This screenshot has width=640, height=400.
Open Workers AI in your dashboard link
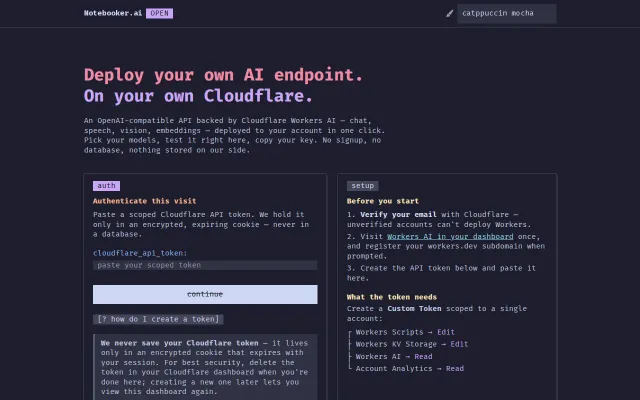pos(450,236)
